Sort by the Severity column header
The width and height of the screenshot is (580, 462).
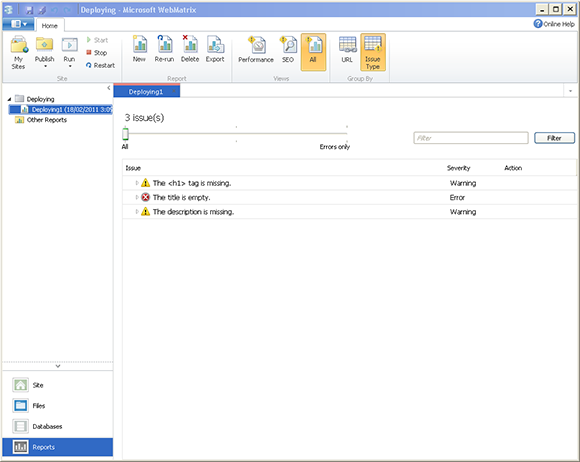458,168
